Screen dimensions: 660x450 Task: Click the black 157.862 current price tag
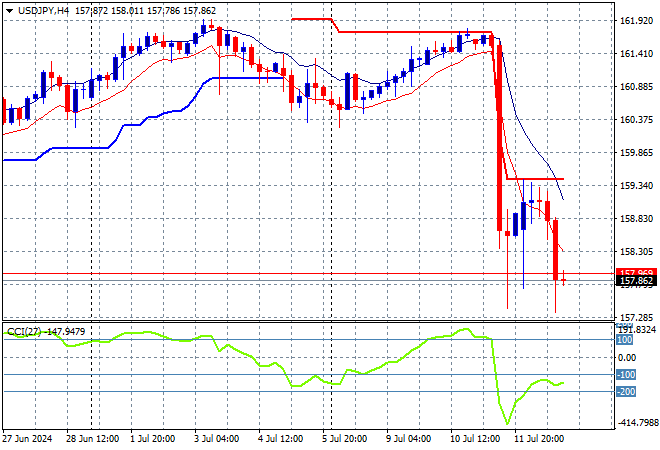636,281
